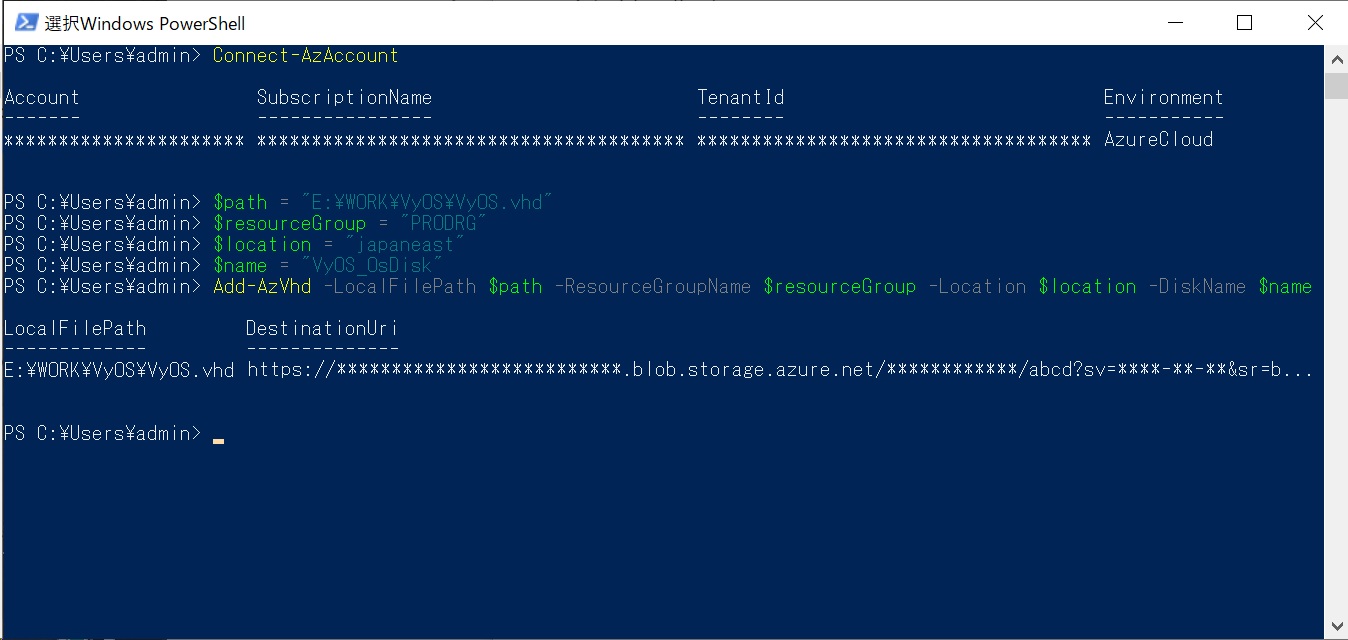This screenshot has width=1348, height=640.
Task: Click the TenantId column header
Action: [740, 98]
